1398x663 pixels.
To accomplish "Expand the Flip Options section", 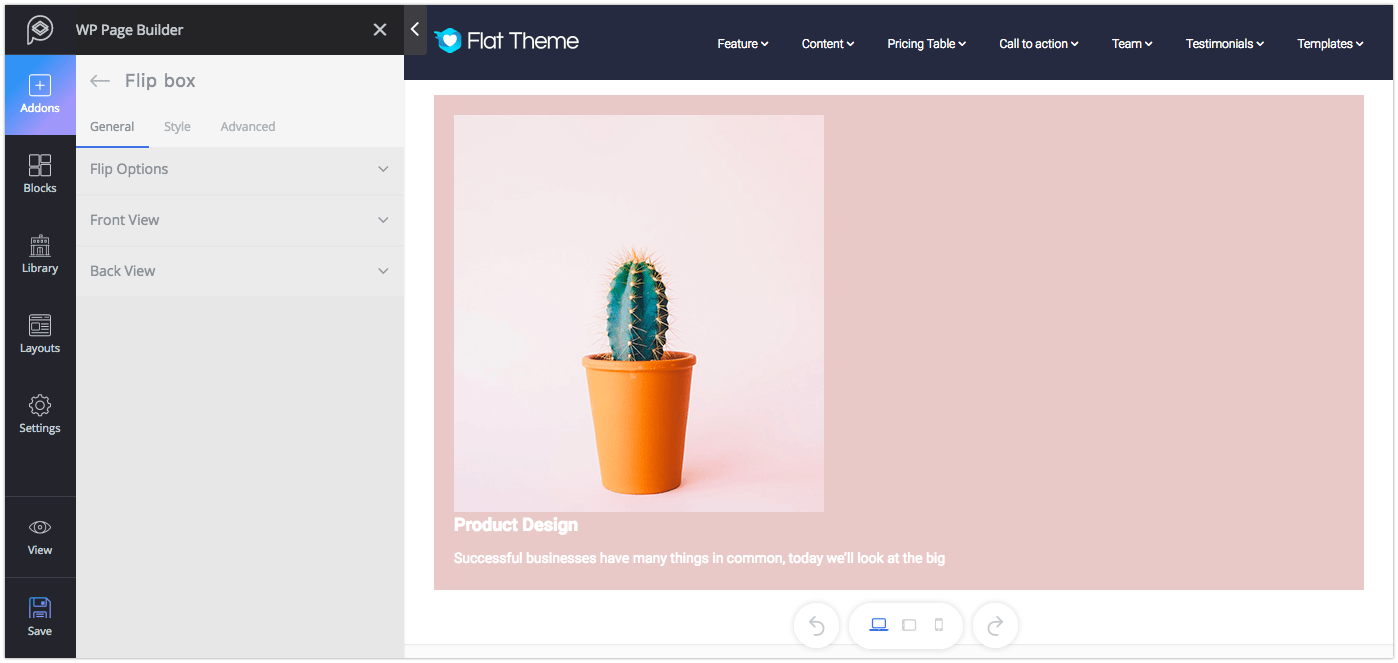I will [x=240, y=169].
